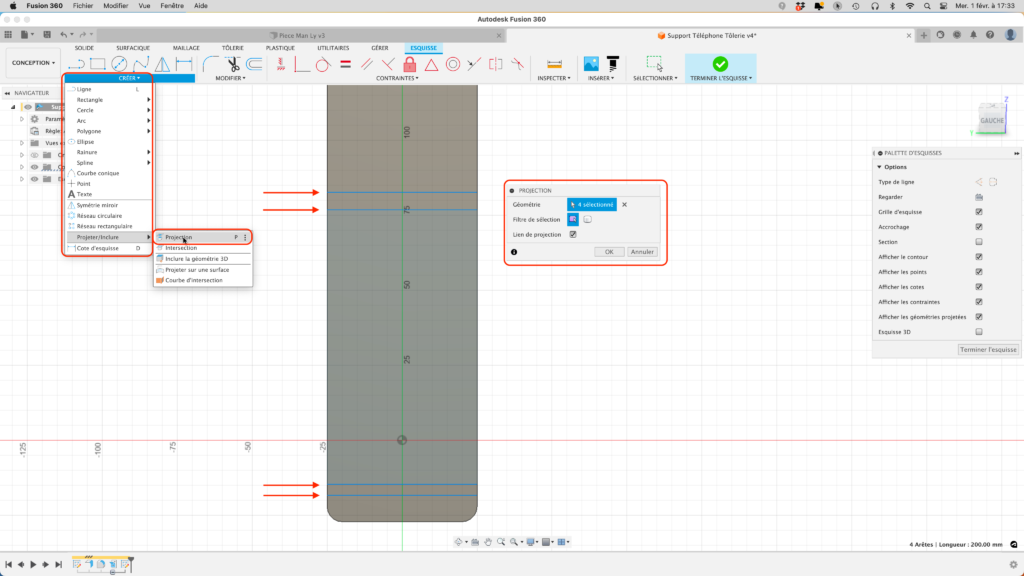Click Annuler in the Projection dialog
Screen dimensions: 1024x576
pos(642,251)
